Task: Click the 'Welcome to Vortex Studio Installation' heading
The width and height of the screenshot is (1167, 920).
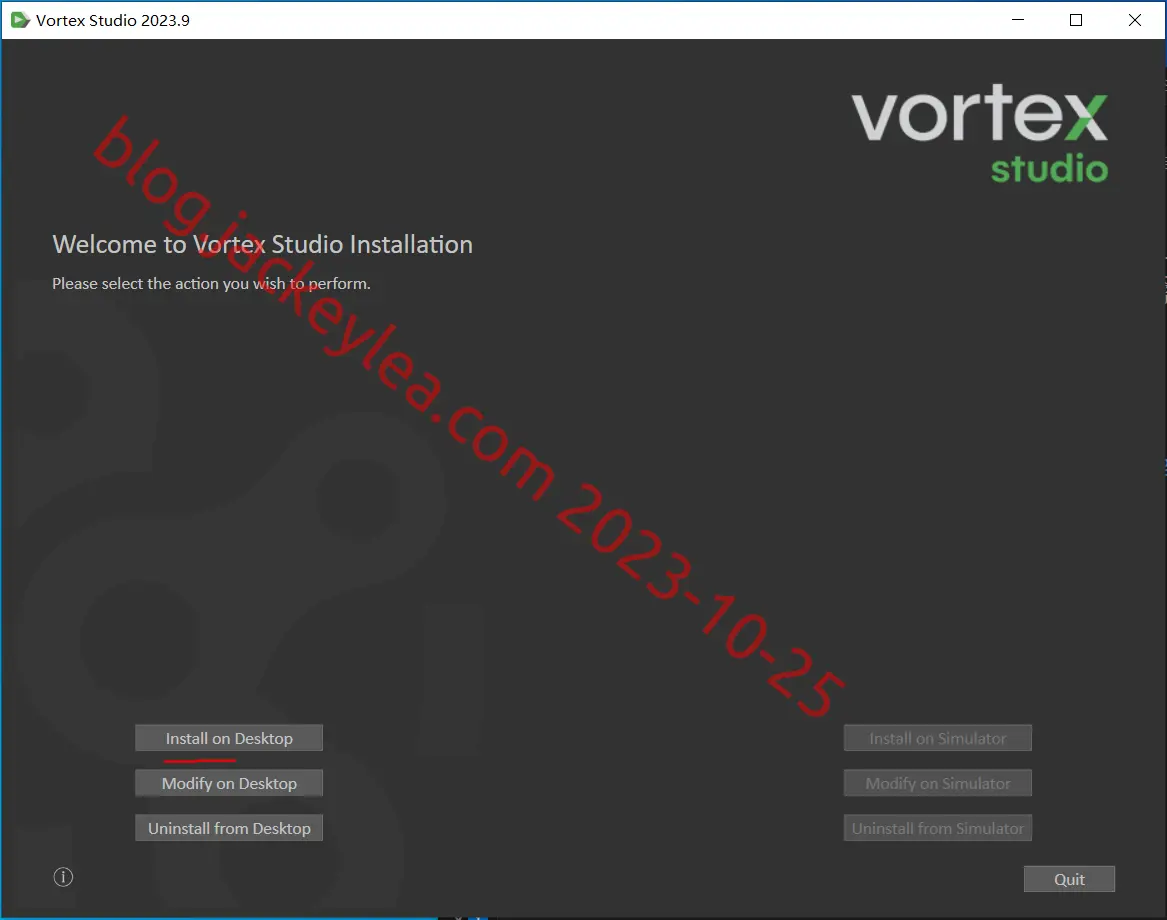Action: [262, 244]
